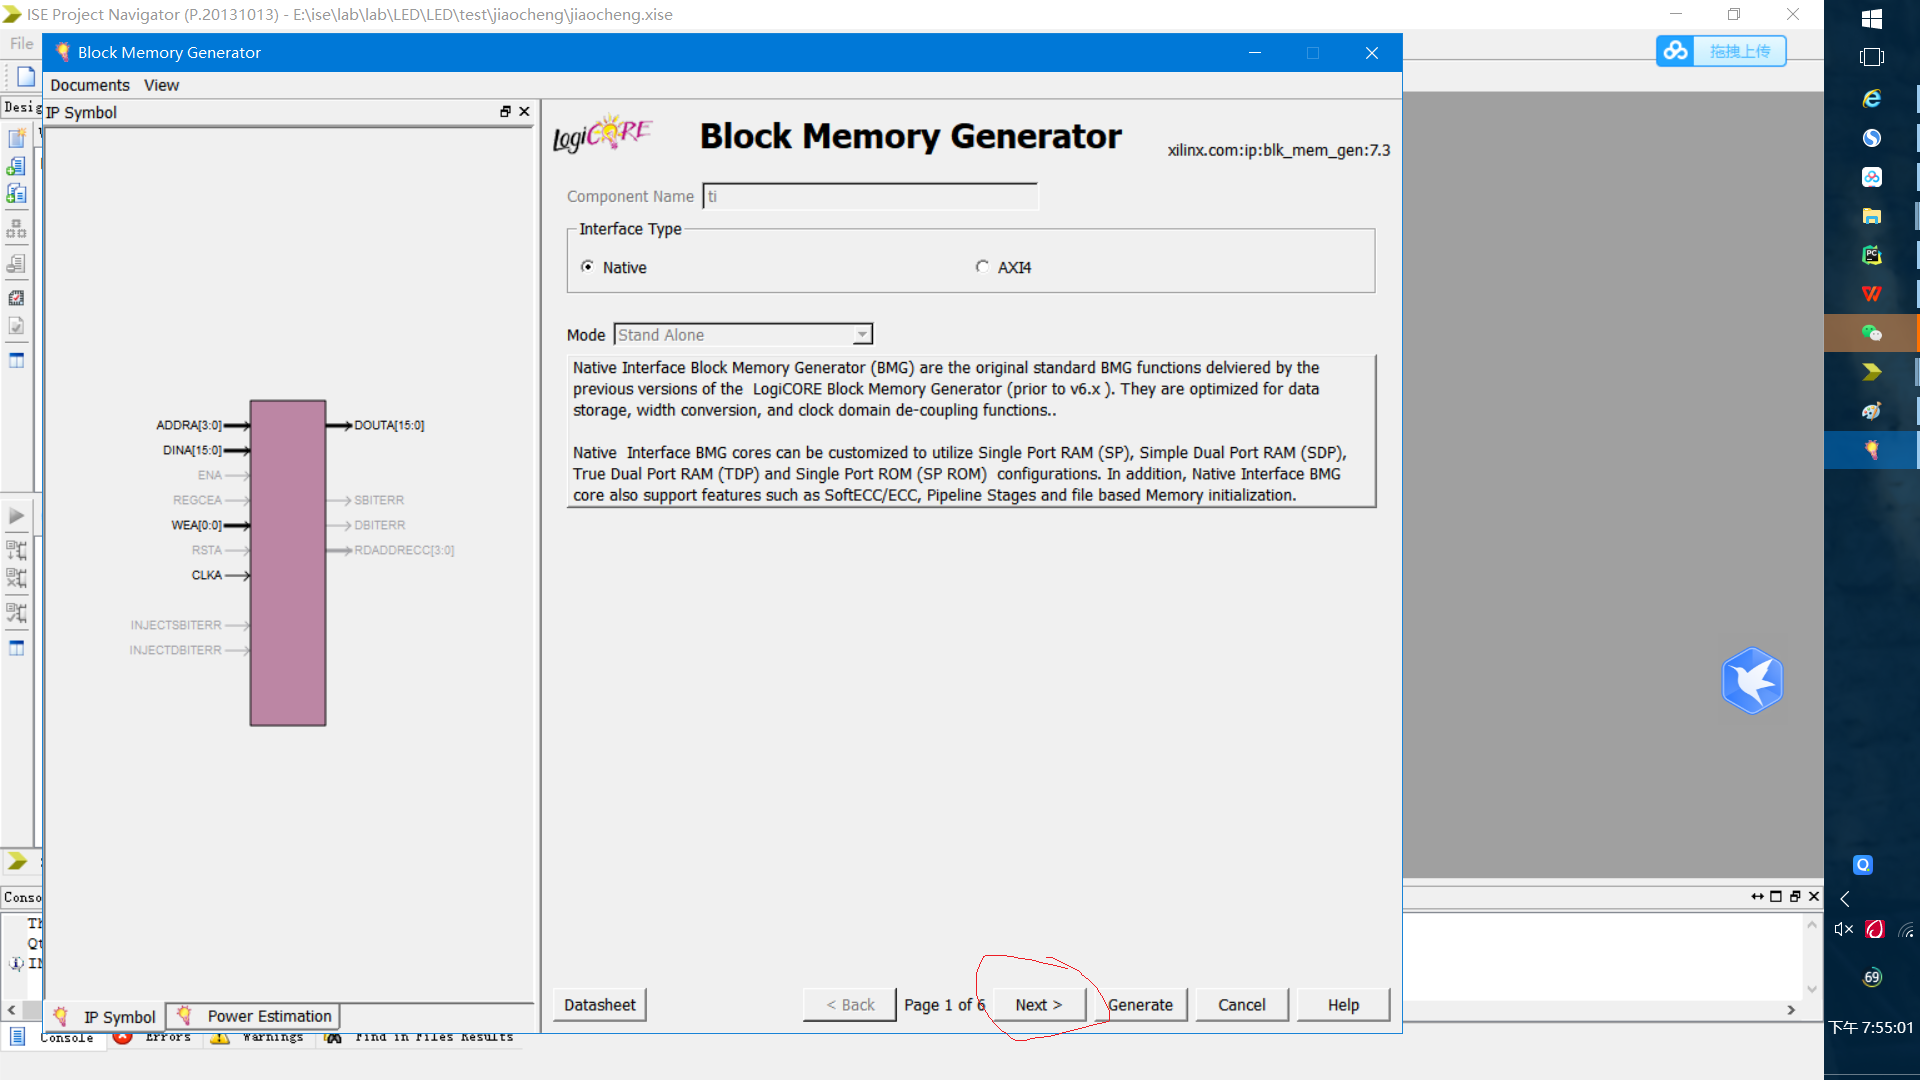Screen dimensions: 1920x1080
Task: Open the Datasheet button
Action: coord(599,1005)
